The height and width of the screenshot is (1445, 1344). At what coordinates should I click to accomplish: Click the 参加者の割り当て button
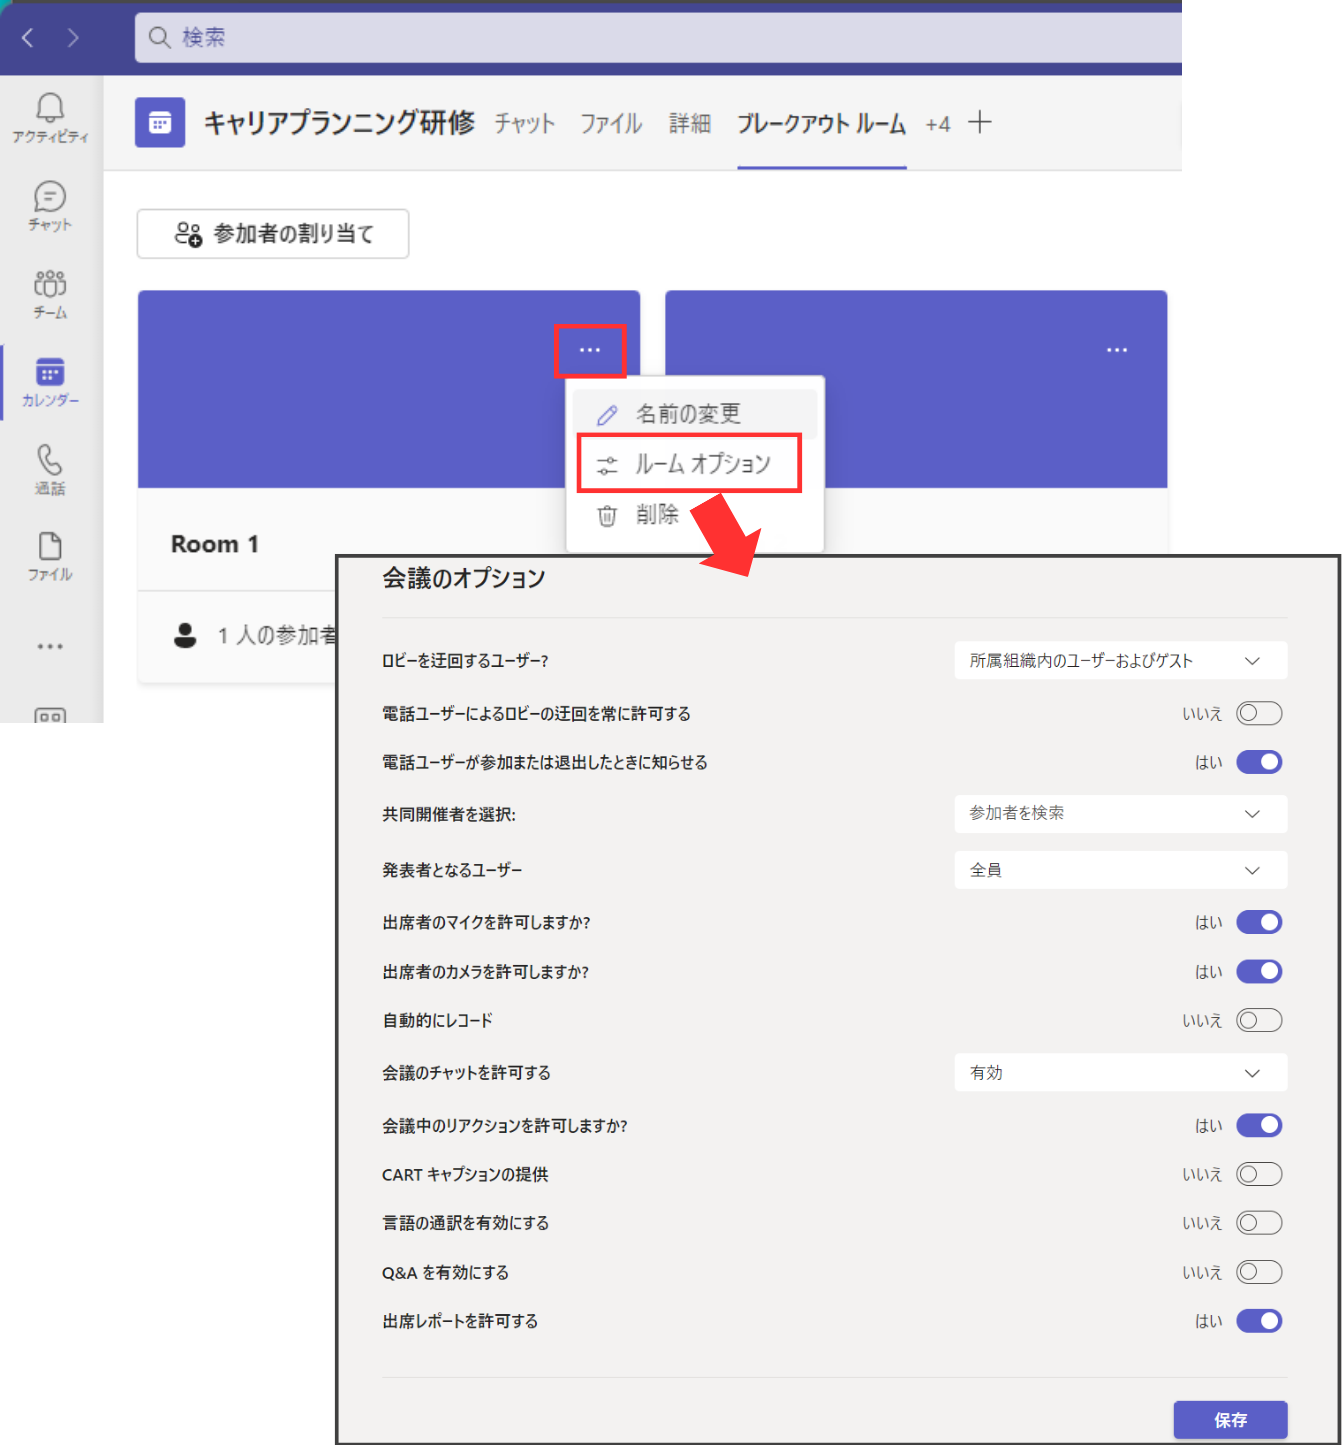[273, 234]
